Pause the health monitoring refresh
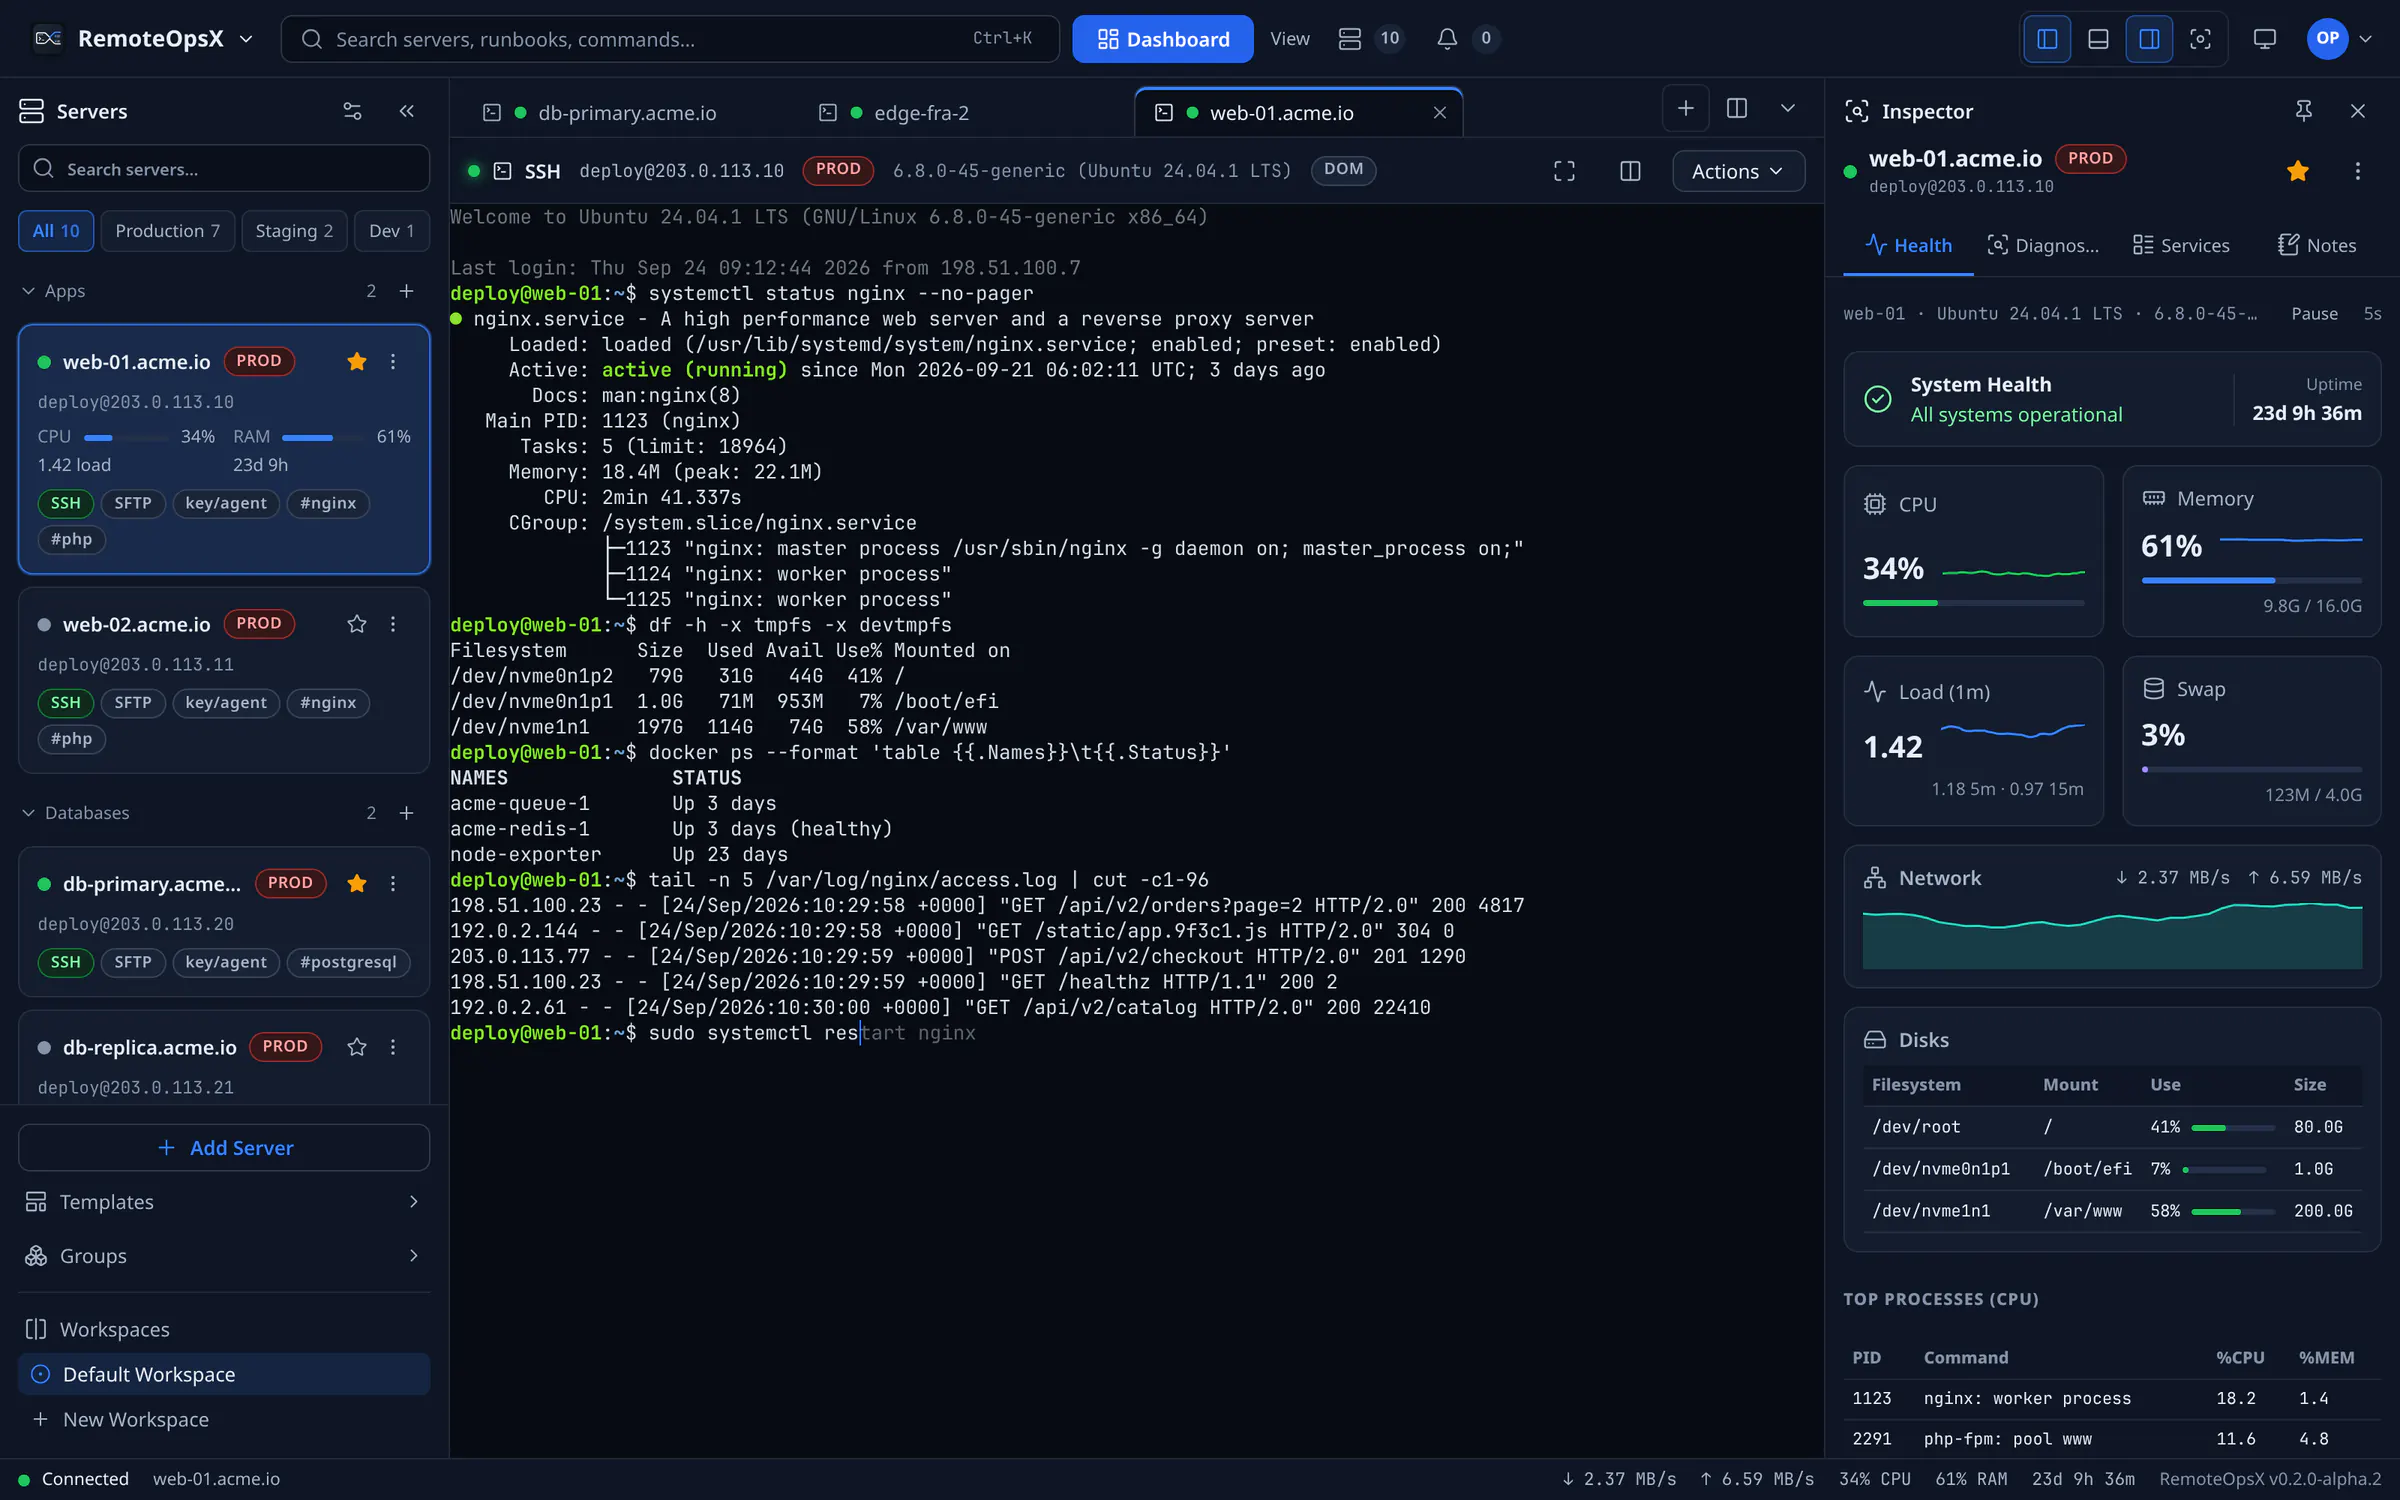Image resolution: width=2400 pixels, height=1500 pixels. click(x=2314, y=314)
